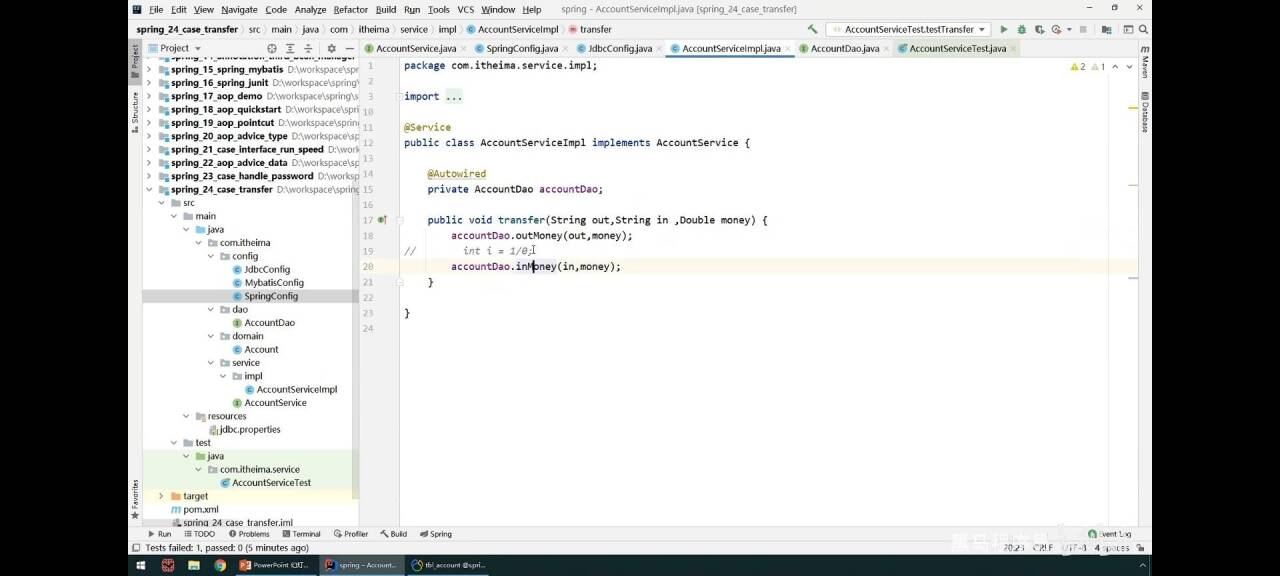Click the Collapse All icon in Project panel
This screenshot has height=576, width=1280.
point(309,48)
